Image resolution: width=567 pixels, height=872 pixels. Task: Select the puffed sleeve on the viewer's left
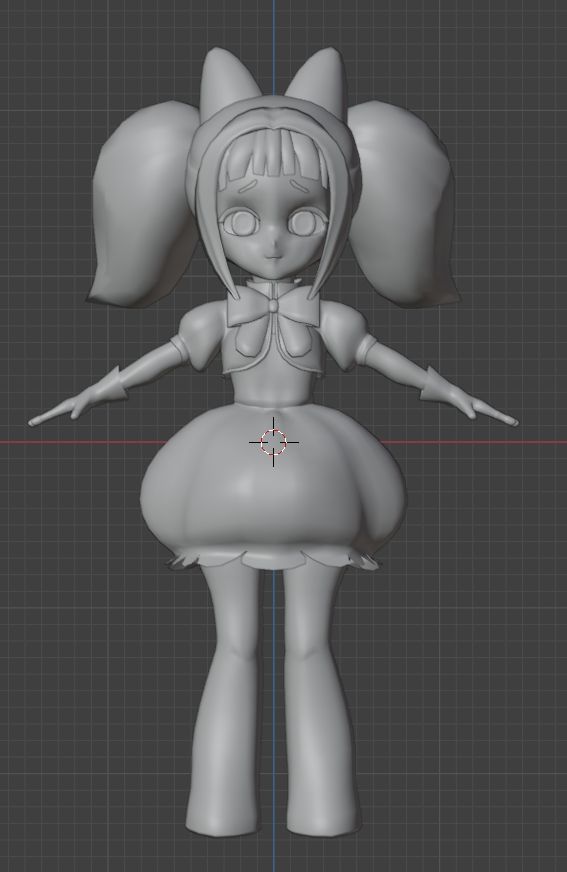point(197,338)
